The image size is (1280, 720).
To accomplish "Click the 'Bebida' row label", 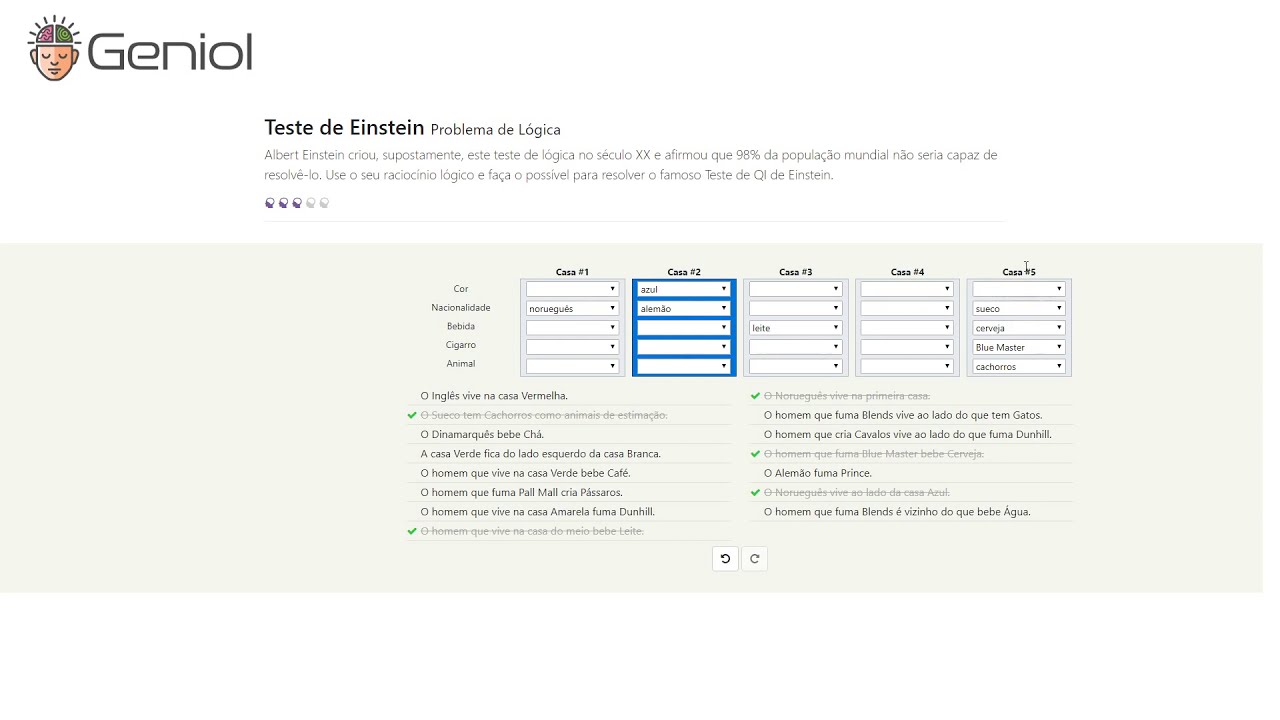I will 461,326.
